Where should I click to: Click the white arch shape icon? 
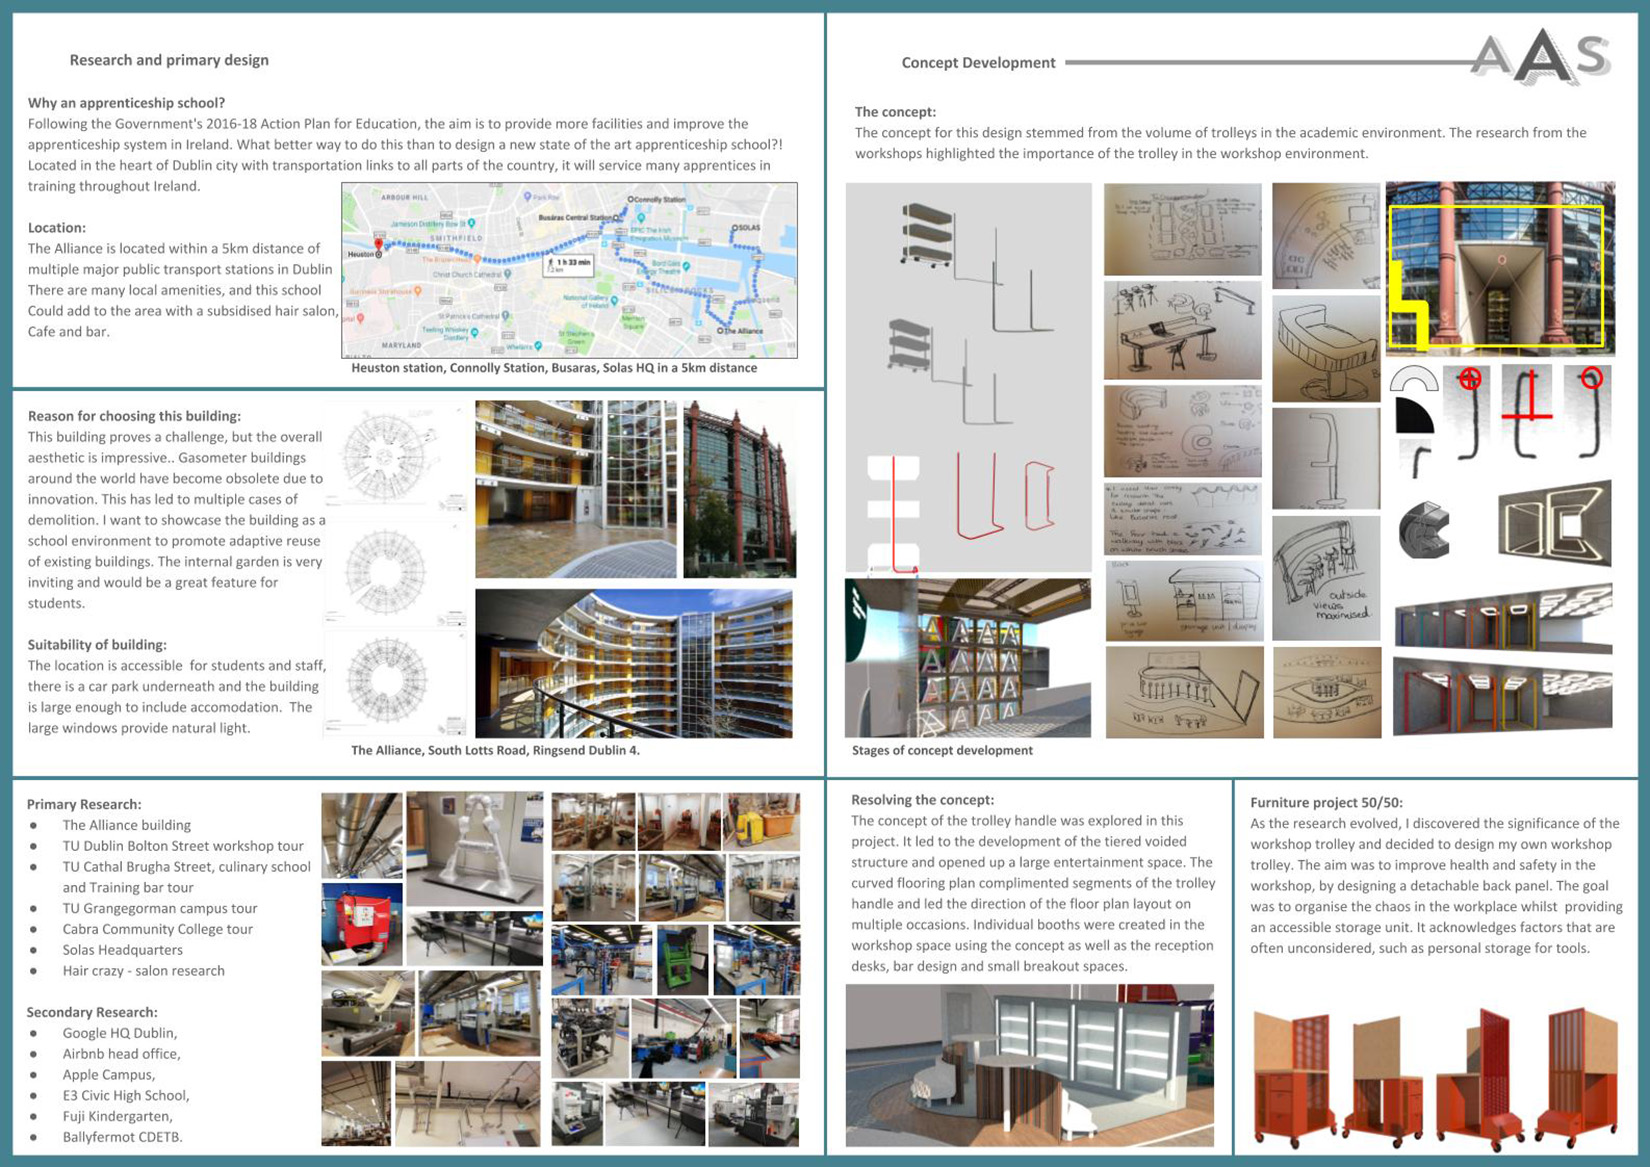click(1414, 379)
